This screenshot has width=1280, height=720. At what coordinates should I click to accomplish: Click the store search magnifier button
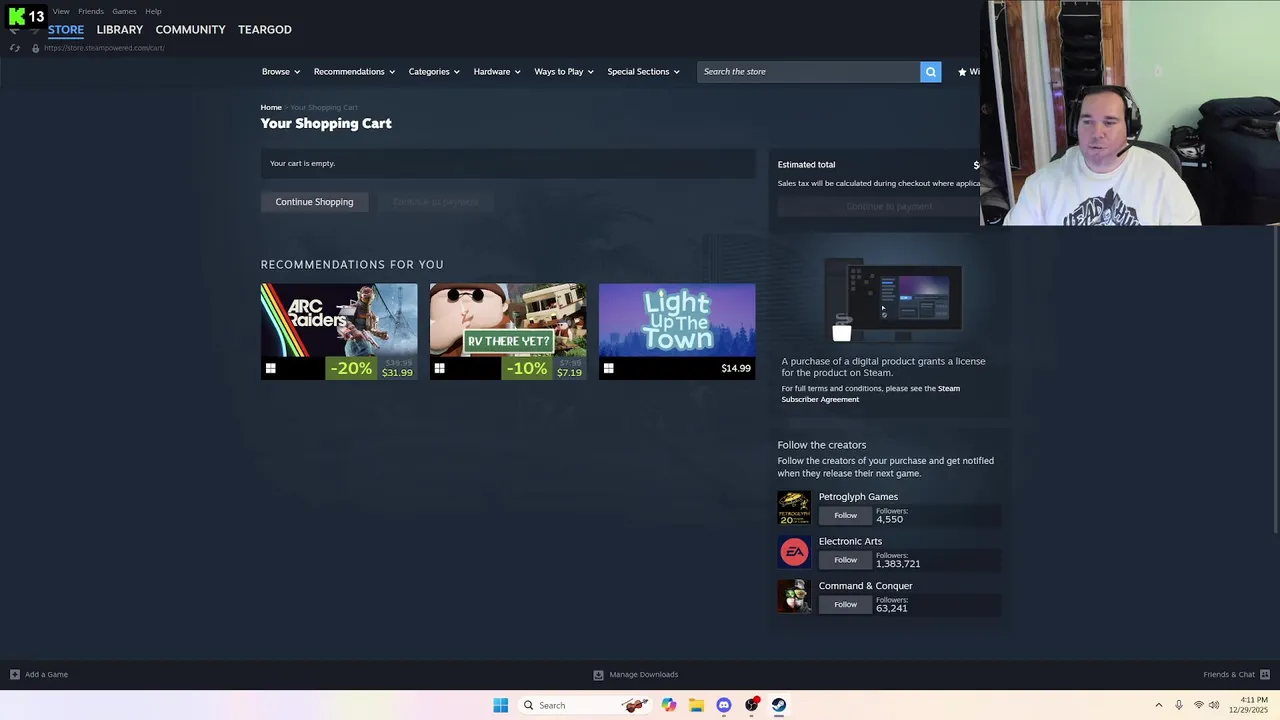tap(930, 72)
